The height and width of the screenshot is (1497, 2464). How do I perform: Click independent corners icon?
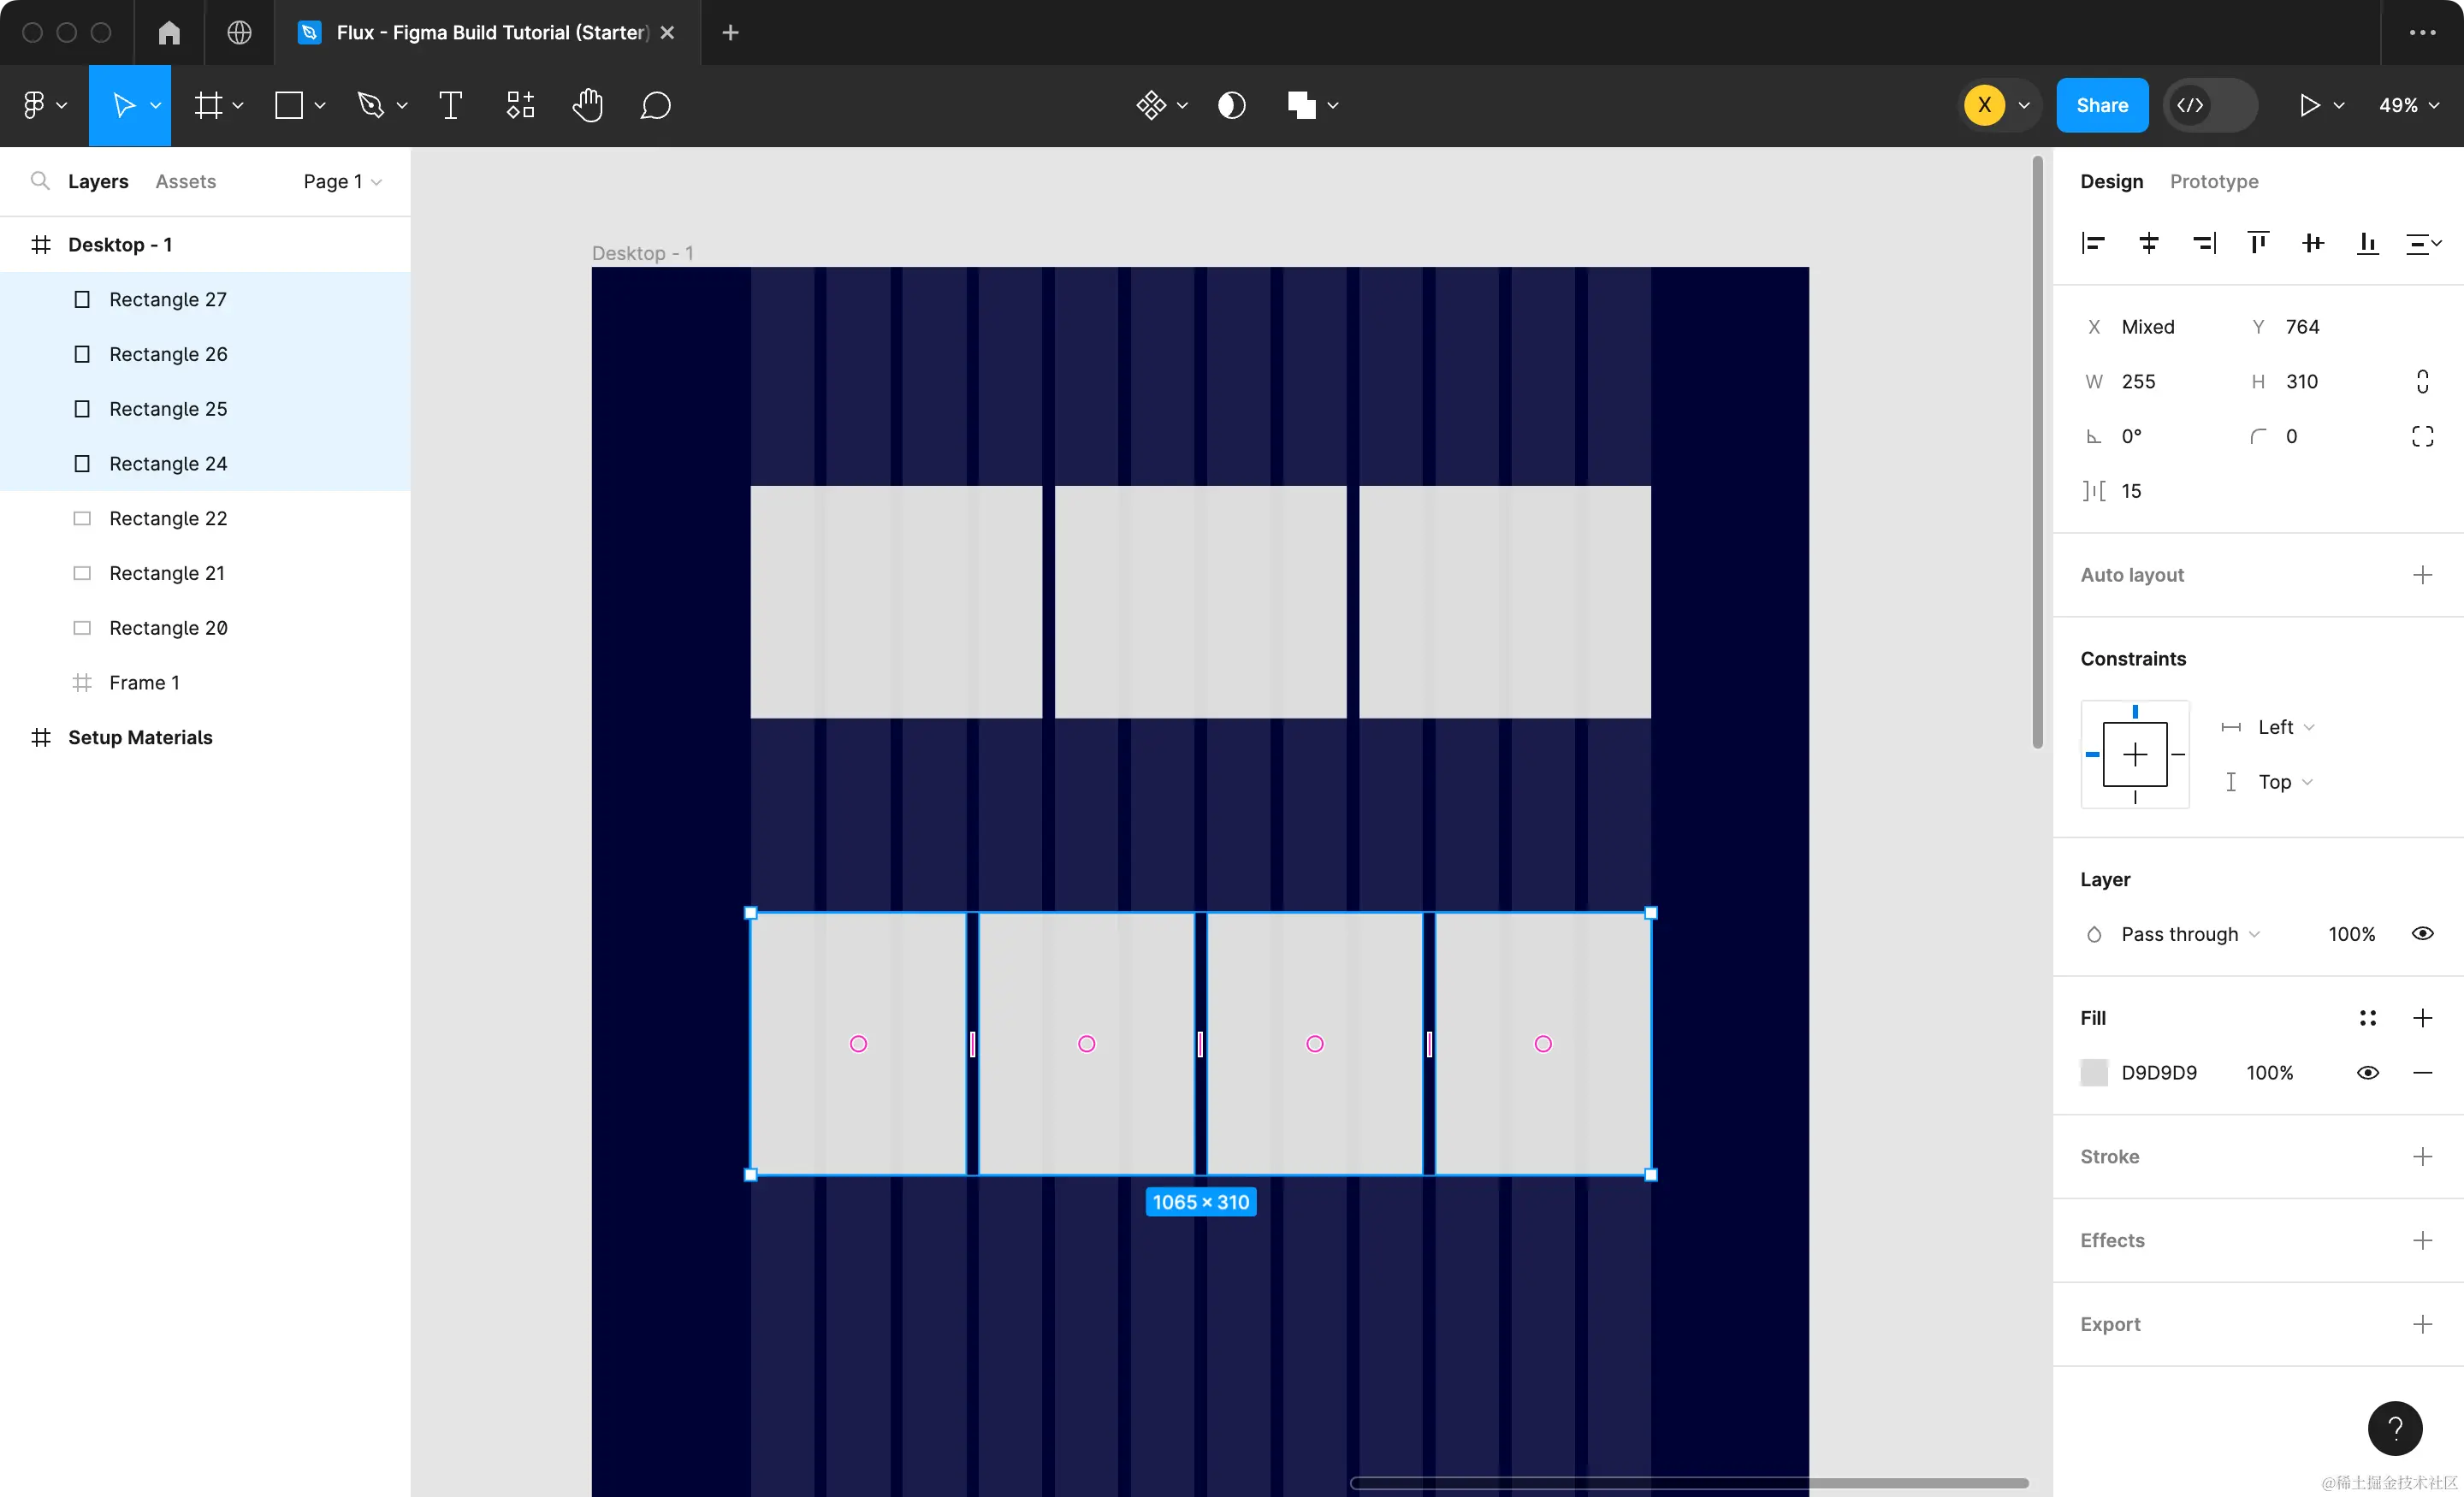pos(2422,436)
